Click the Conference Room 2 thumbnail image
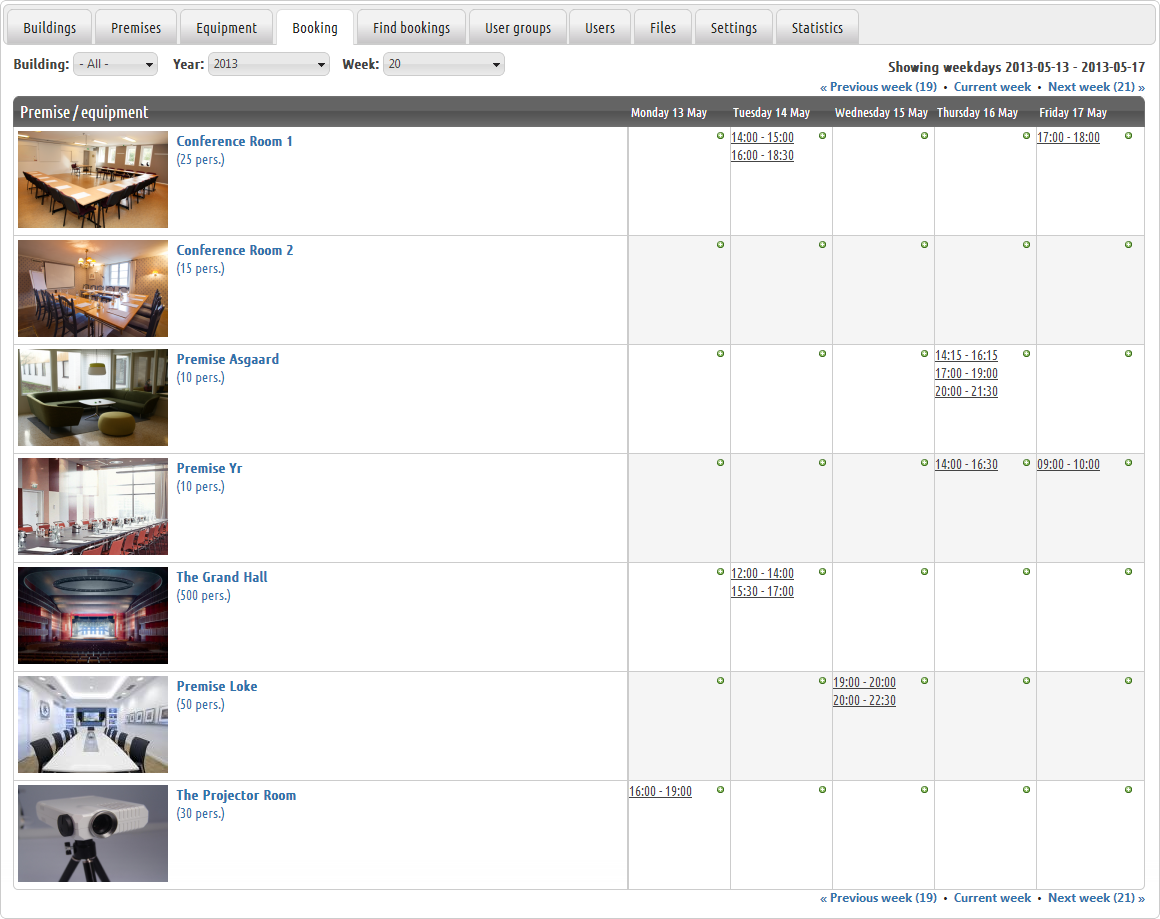1160x919 pixels. [93, 289]
